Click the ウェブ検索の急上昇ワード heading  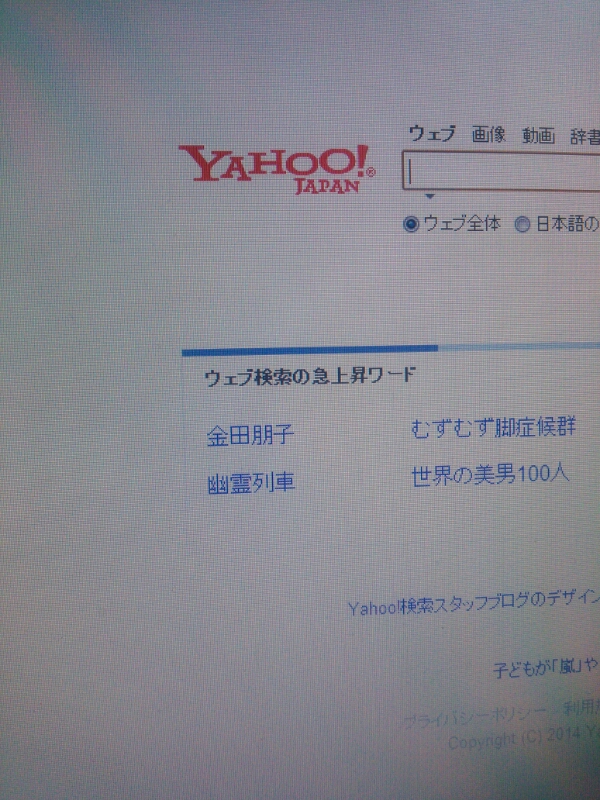tap(310, 377)
